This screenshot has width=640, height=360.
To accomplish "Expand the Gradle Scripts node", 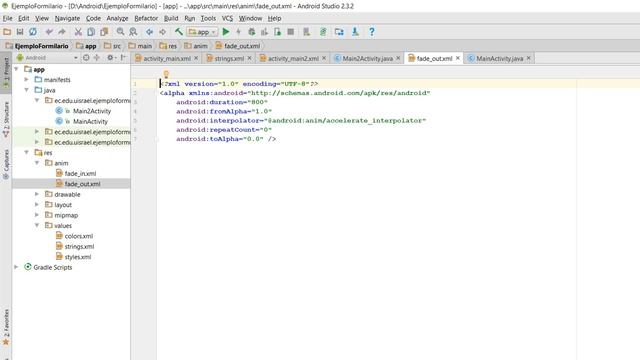I will [16, 267].
